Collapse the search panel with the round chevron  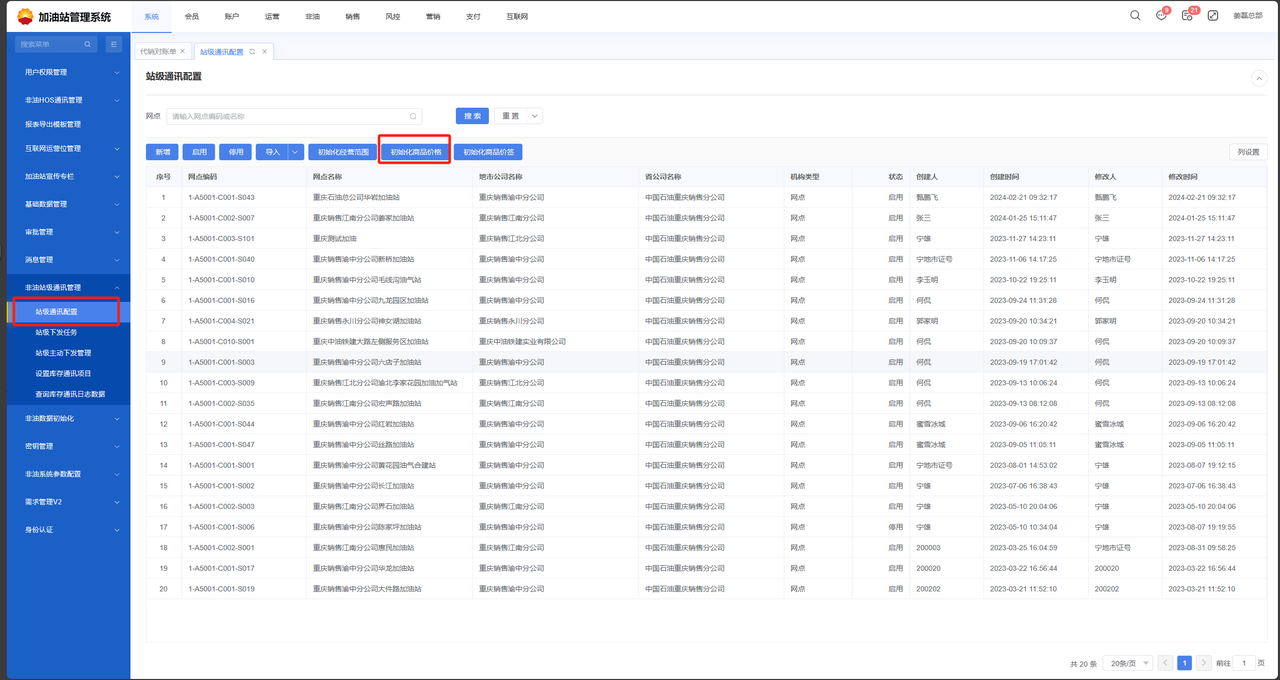point(1259,78)
